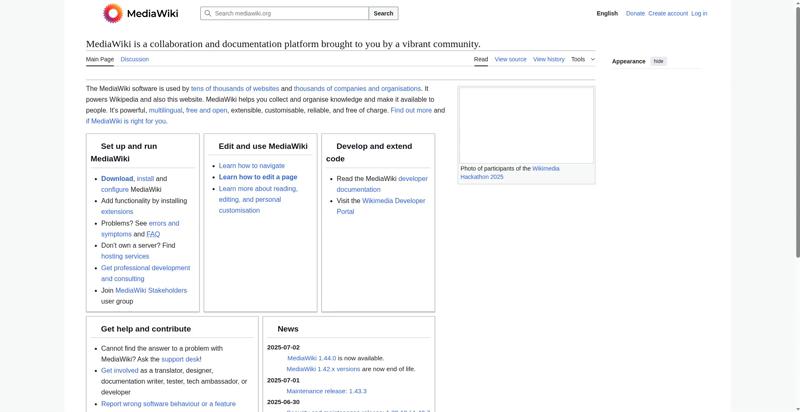Expand the Tools dropdown menu

click(583, 59)
